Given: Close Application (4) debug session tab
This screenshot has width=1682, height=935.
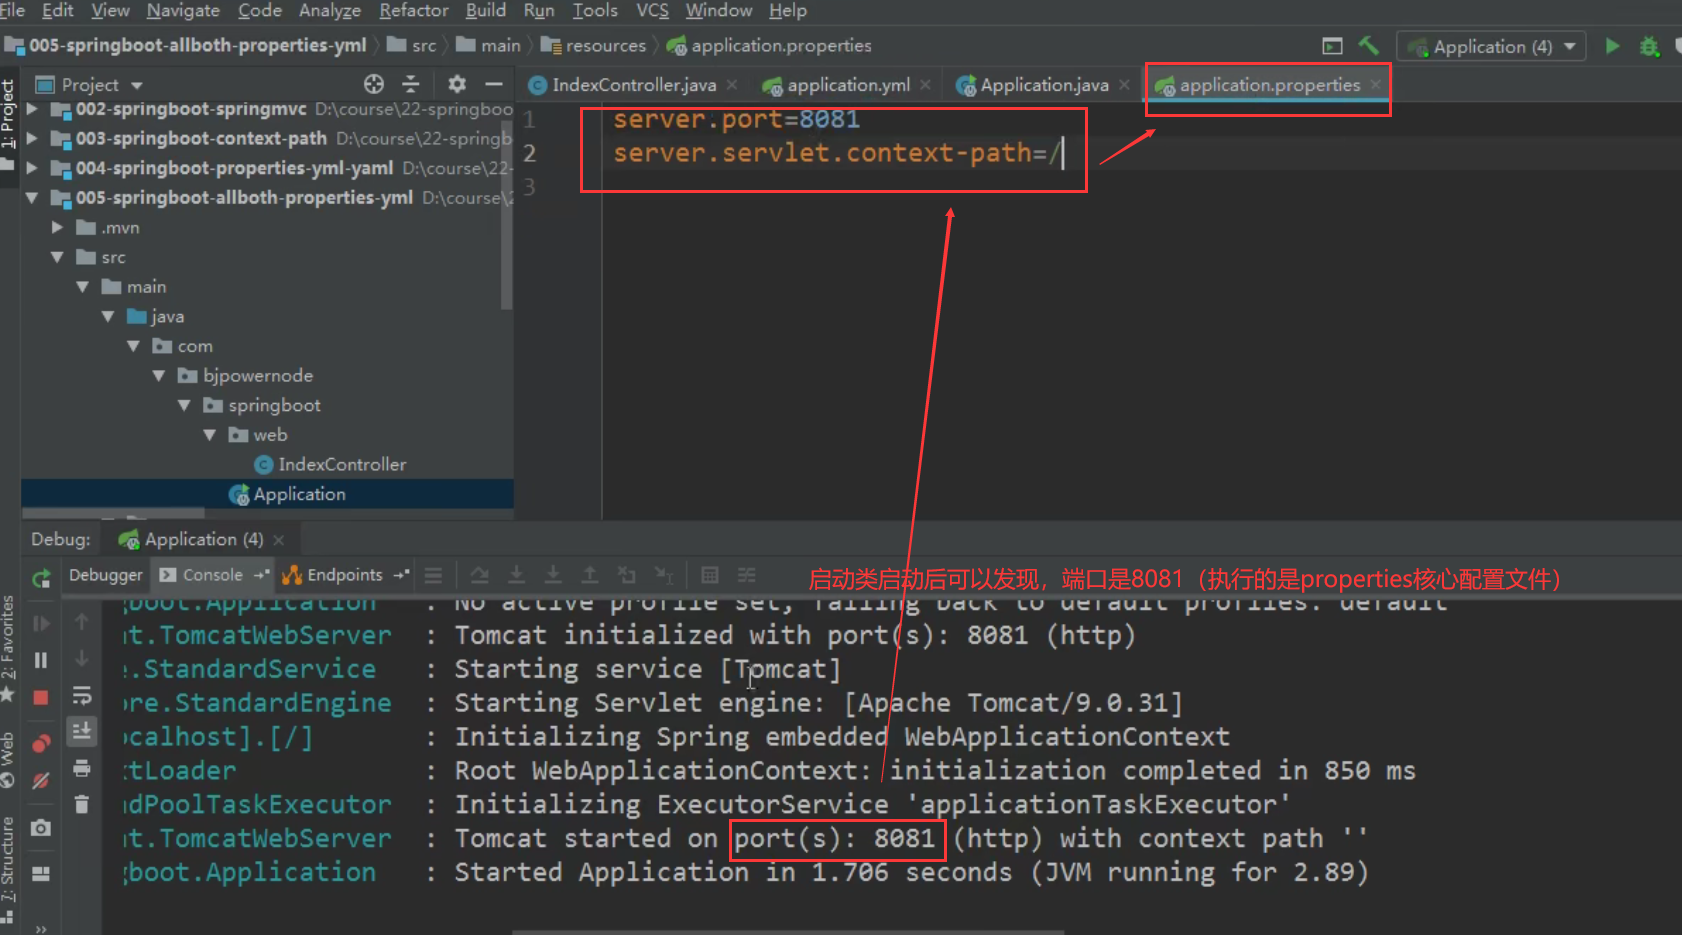Looking at the screenshot, I should click(279, 540).
